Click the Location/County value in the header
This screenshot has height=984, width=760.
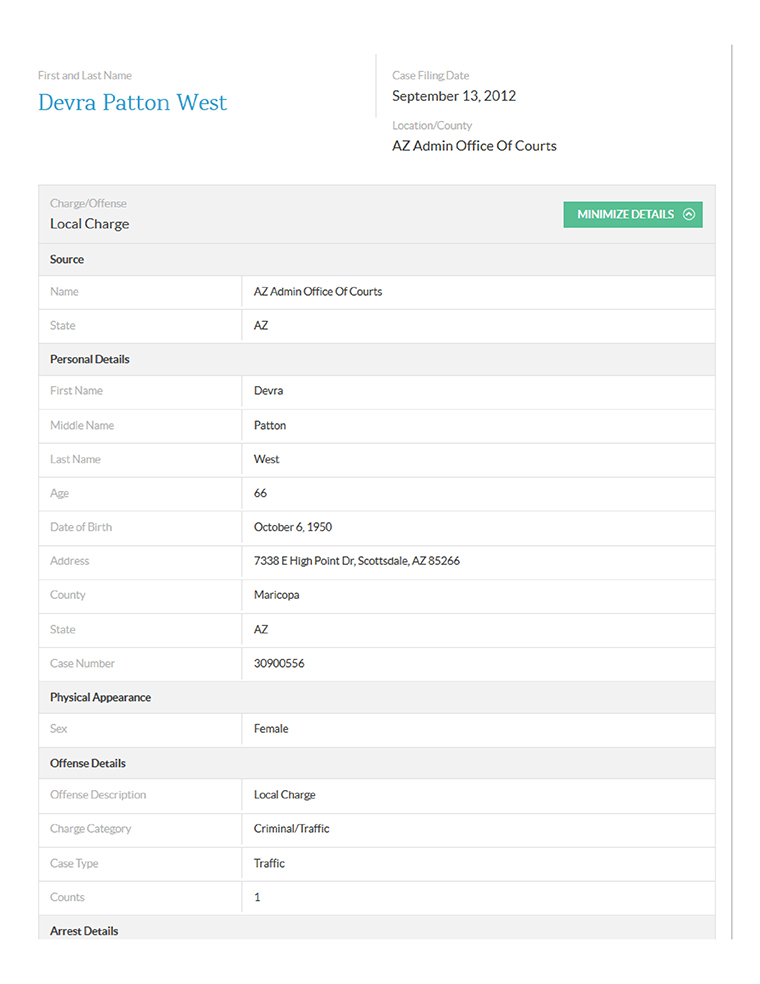[x=474, y=146]
